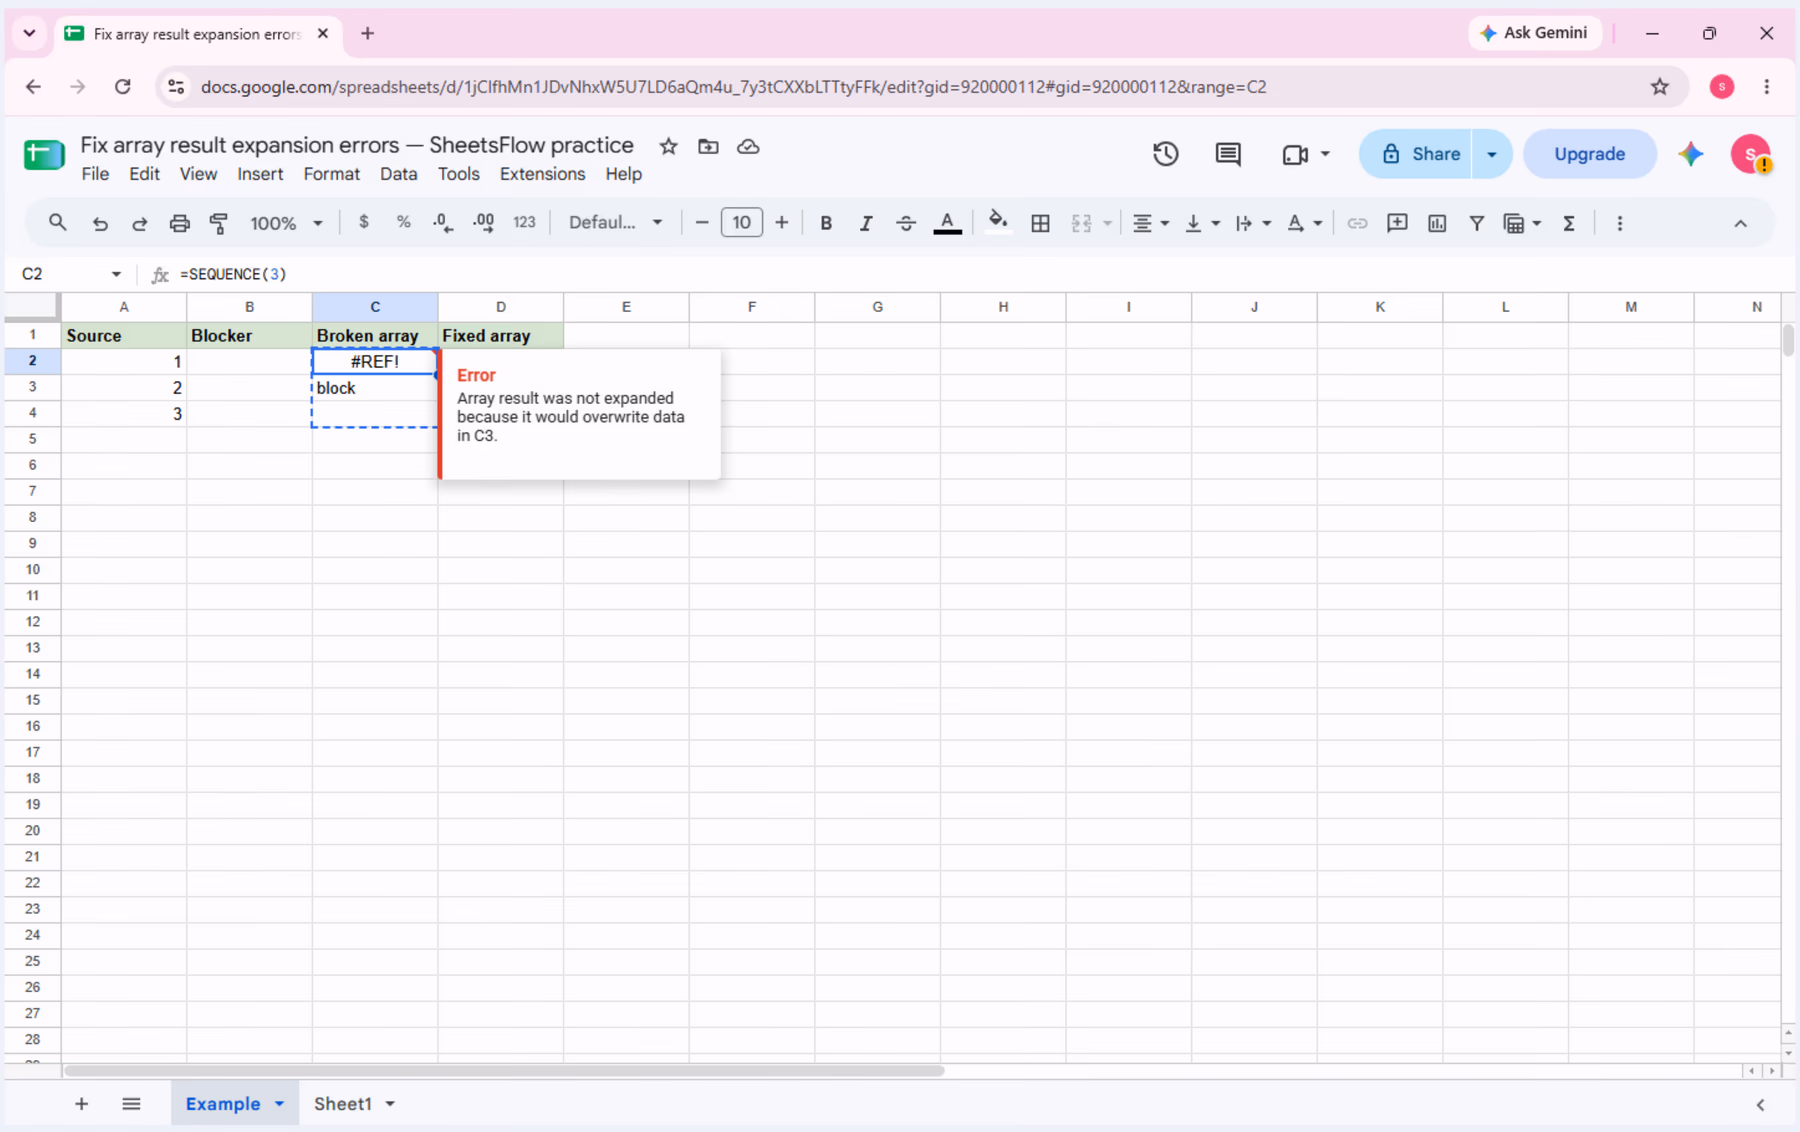Insert chart icon in toolbar
The width and height of the screenshot is (1800, 1132).
(1437, 223)
